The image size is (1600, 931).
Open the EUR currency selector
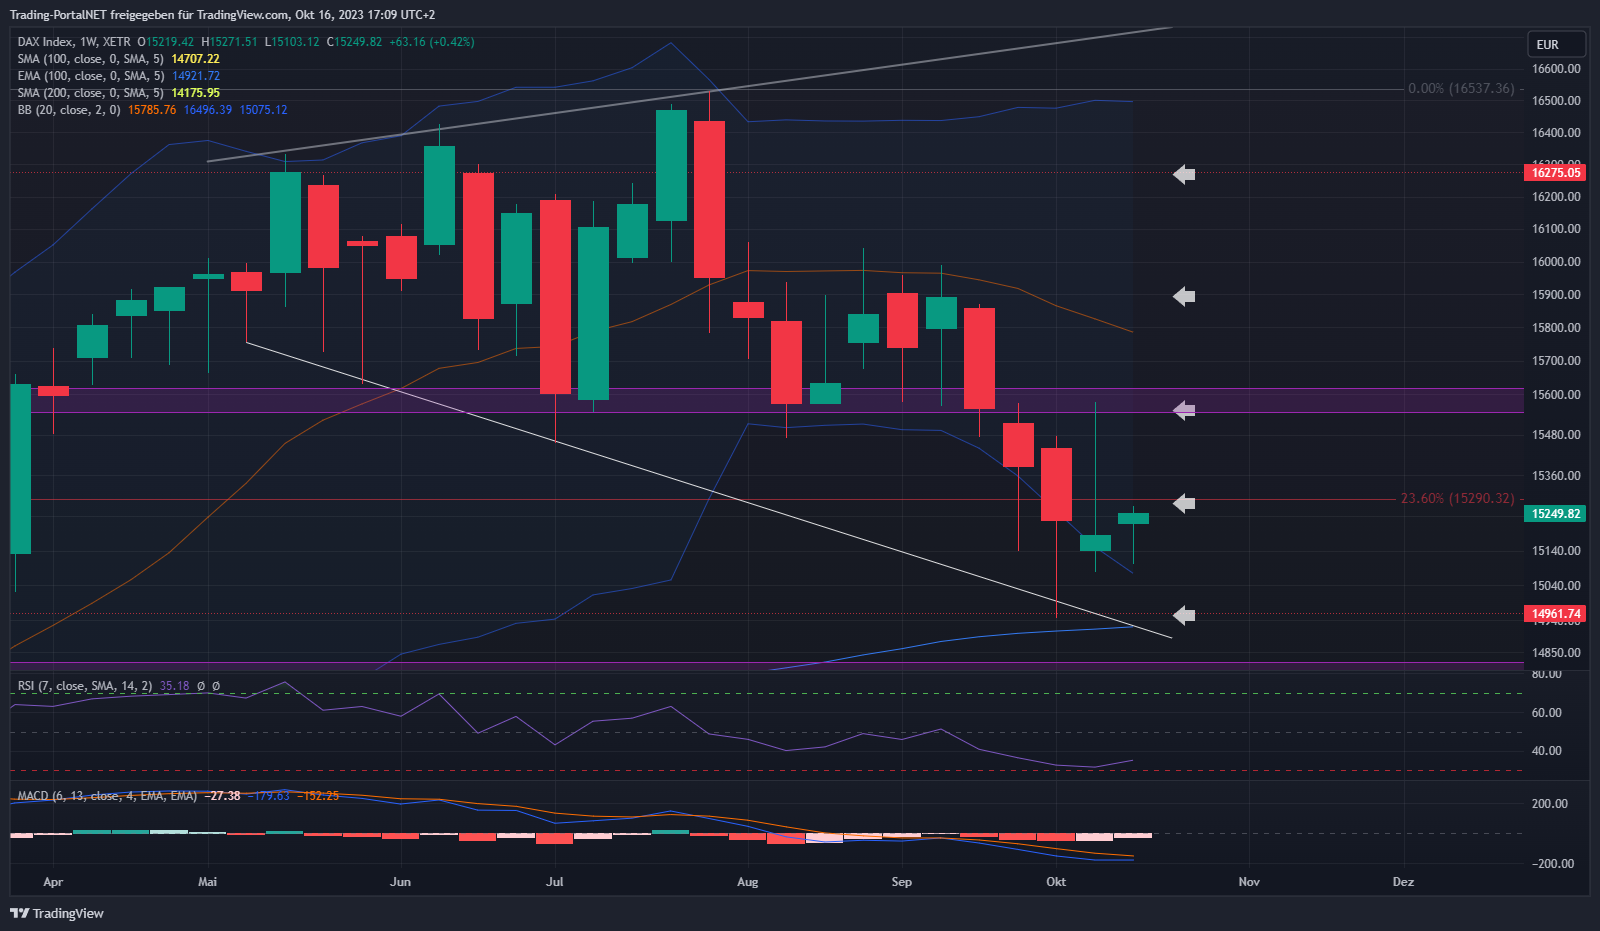click(x=1558, y=45)
